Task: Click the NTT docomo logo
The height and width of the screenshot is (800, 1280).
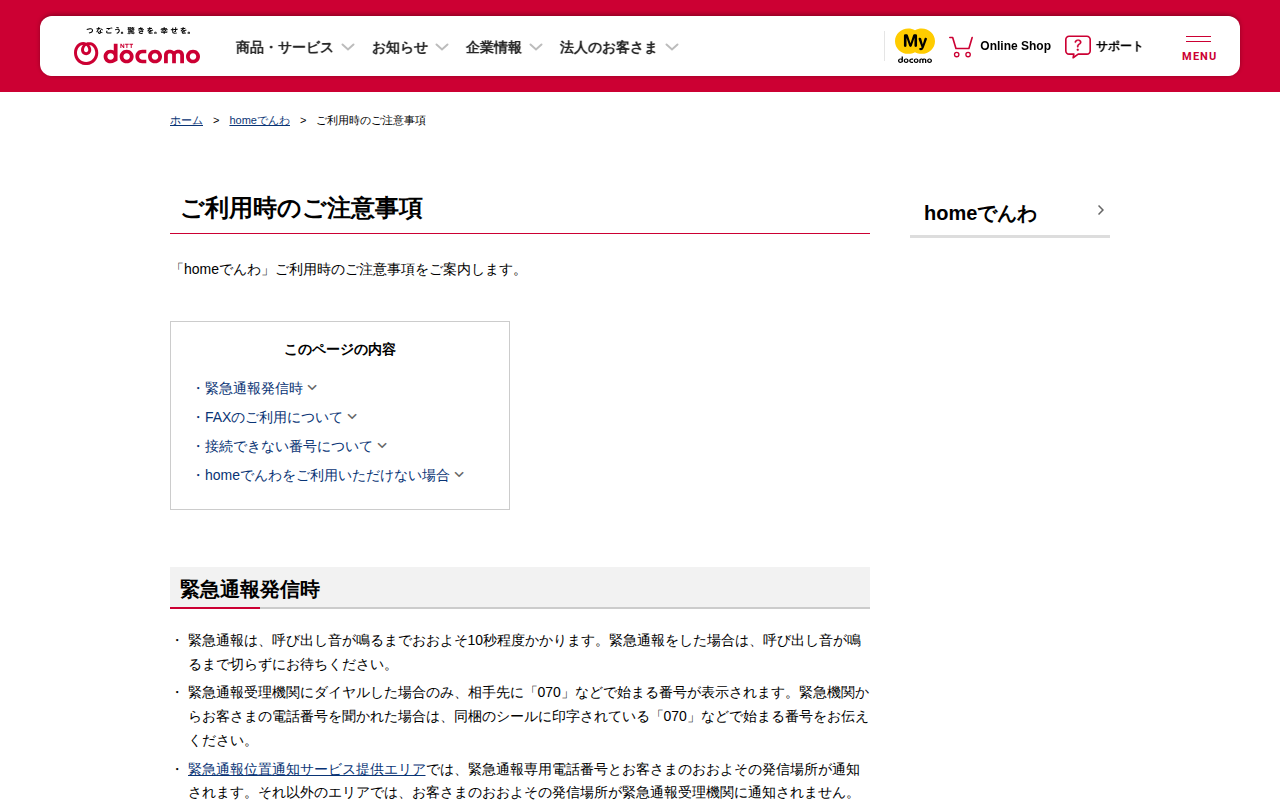Action: click(137, 46)
